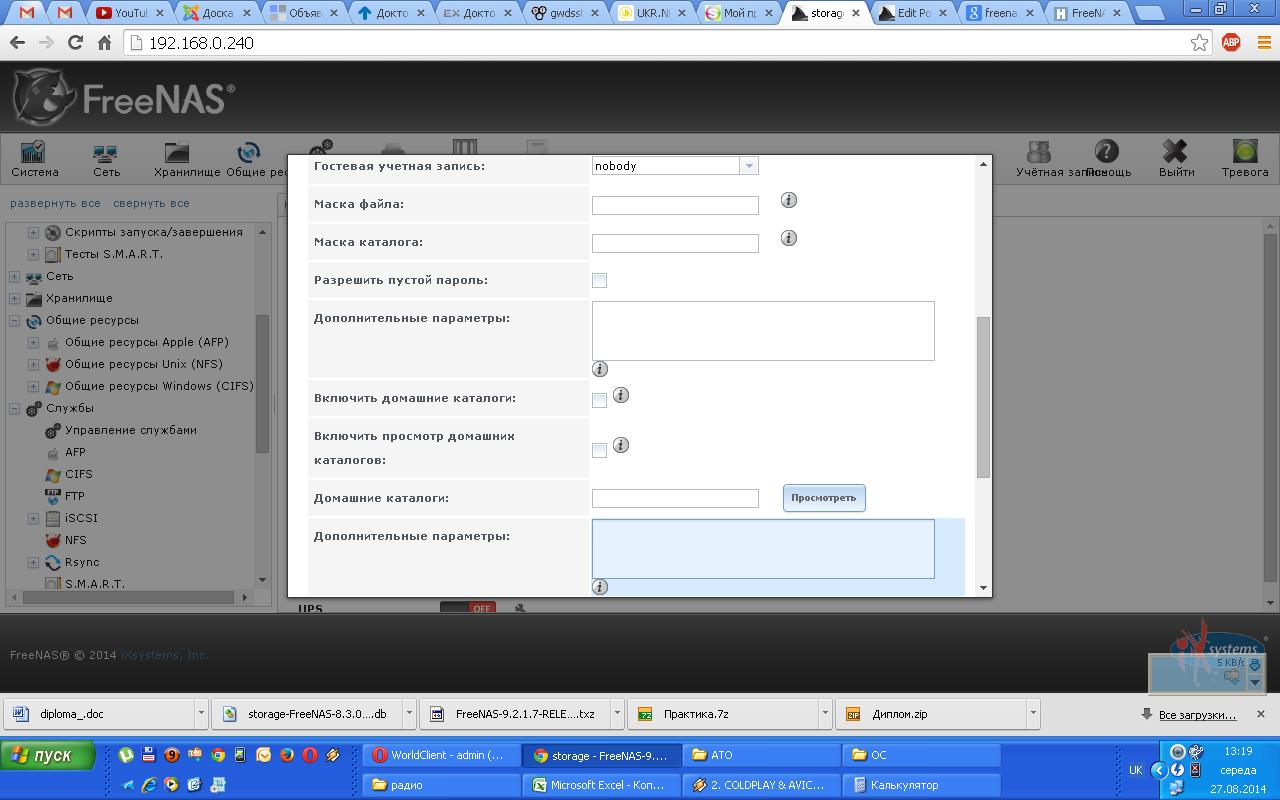Viewport: 1280px width, 800px height.
Task: Collapse the Общие ресурсы tree node
Action: click(x=15, y=320)
